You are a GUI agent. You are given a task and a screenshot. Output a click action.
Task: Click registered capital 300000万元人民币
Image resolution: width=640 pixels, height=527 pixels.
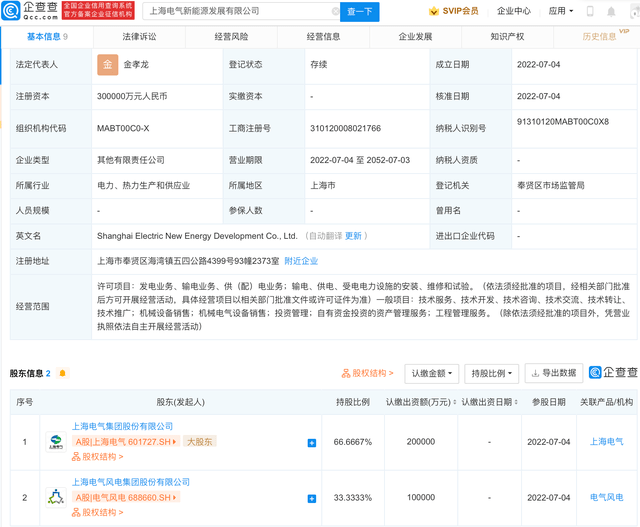pyautogui.click(x=132, y=96)
